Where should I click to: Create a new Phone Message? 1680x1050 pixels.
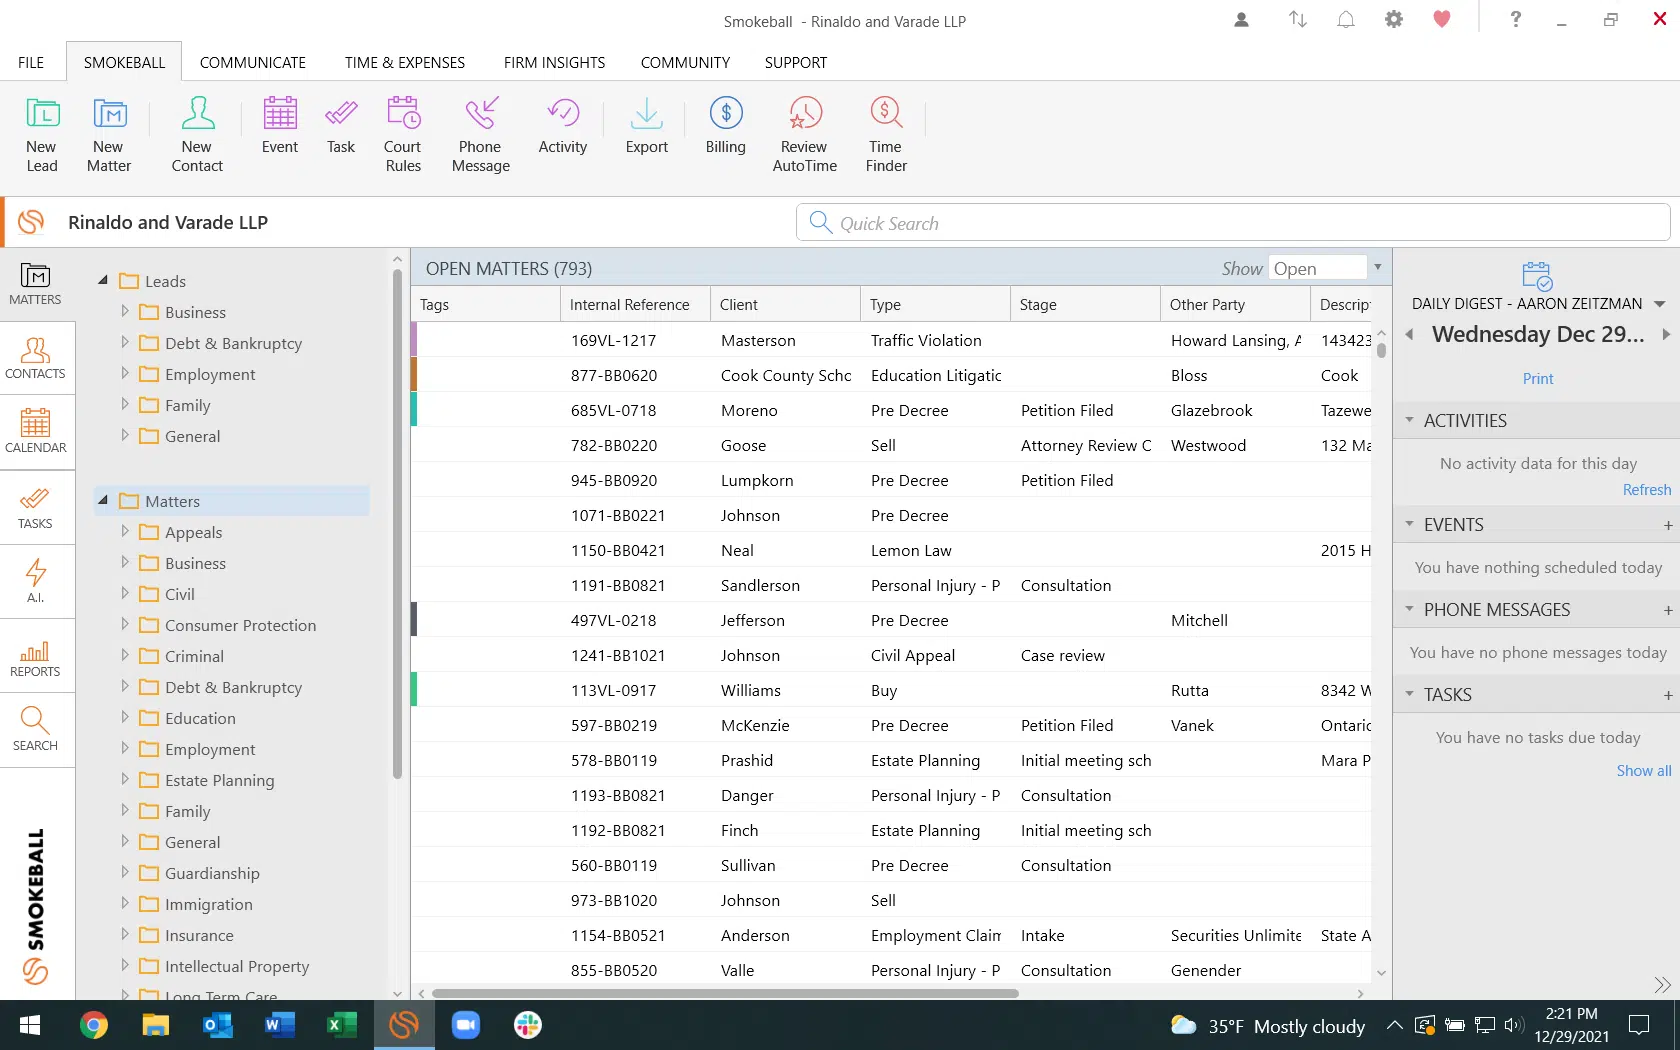click(x=480, y=133)
